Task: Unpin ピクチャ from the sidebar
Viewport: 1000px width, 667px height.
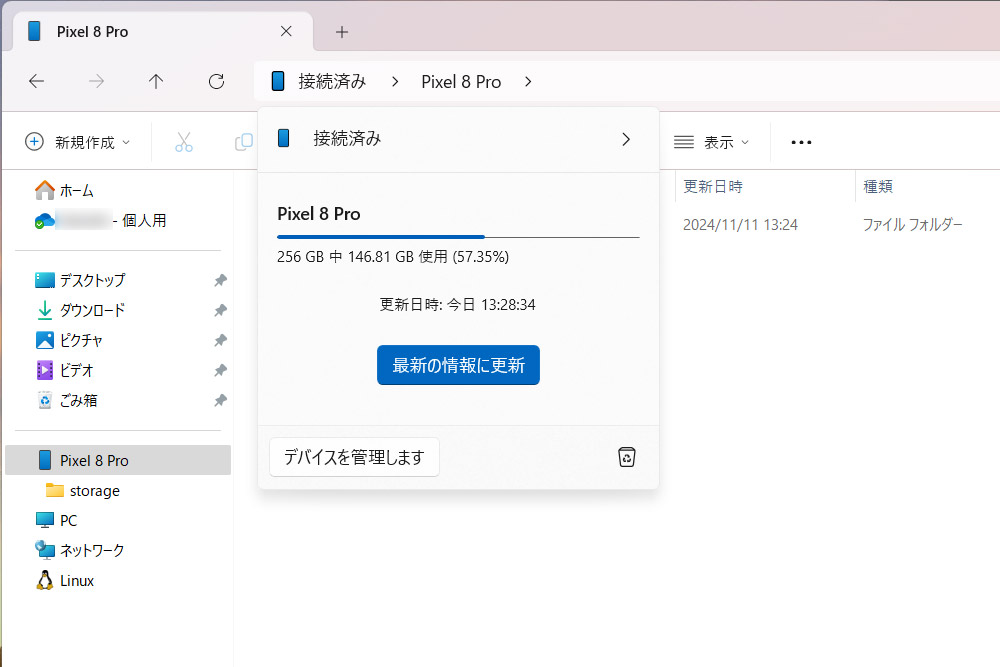Action: pos(220,340)
